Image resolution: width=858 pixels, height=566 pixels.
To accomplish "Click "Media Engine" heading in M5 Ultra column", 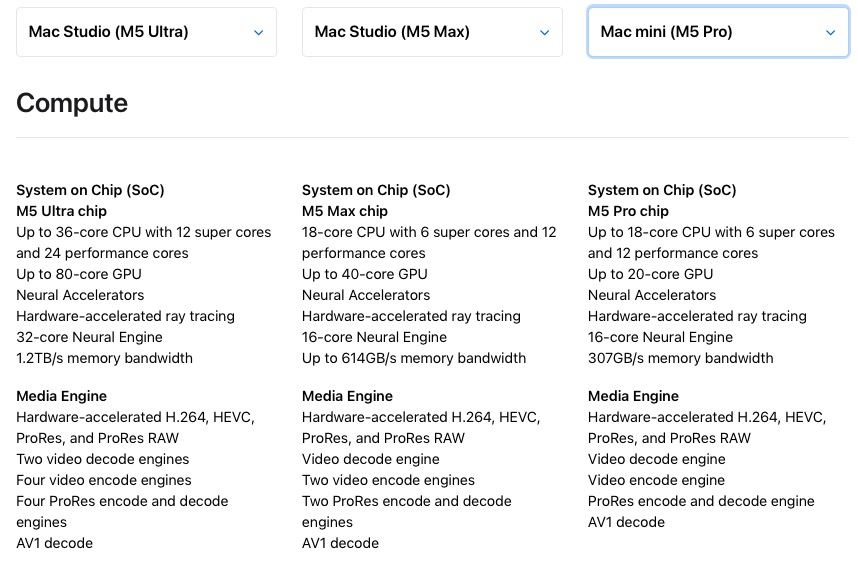I will coord(61,396).
